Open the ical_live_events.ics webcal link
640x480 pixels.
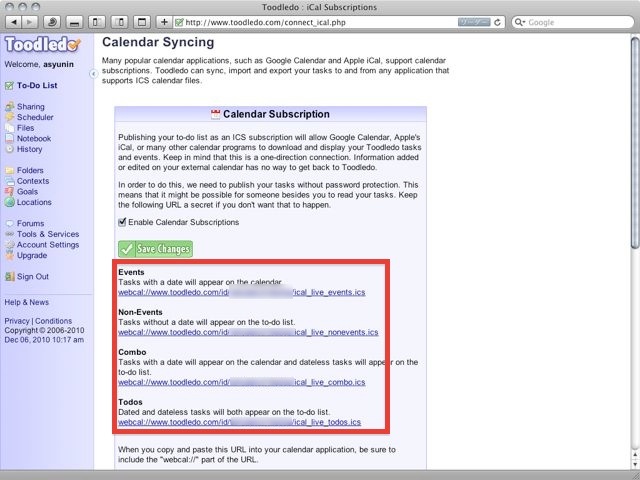pyautogui.click(x=242, y=292)
